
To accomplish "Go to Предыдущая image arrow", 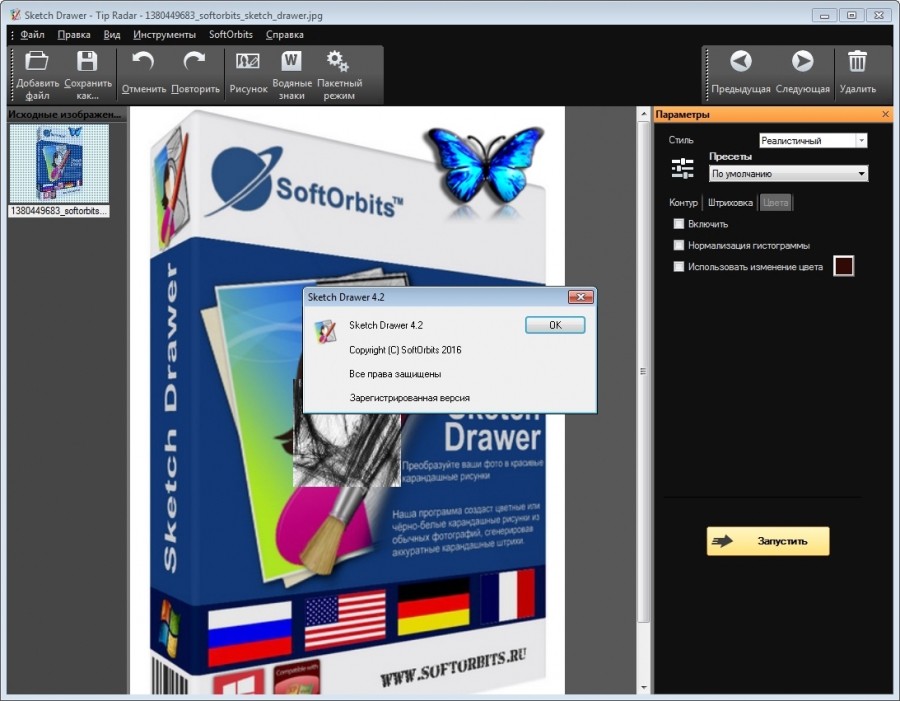I will [740, 61].
